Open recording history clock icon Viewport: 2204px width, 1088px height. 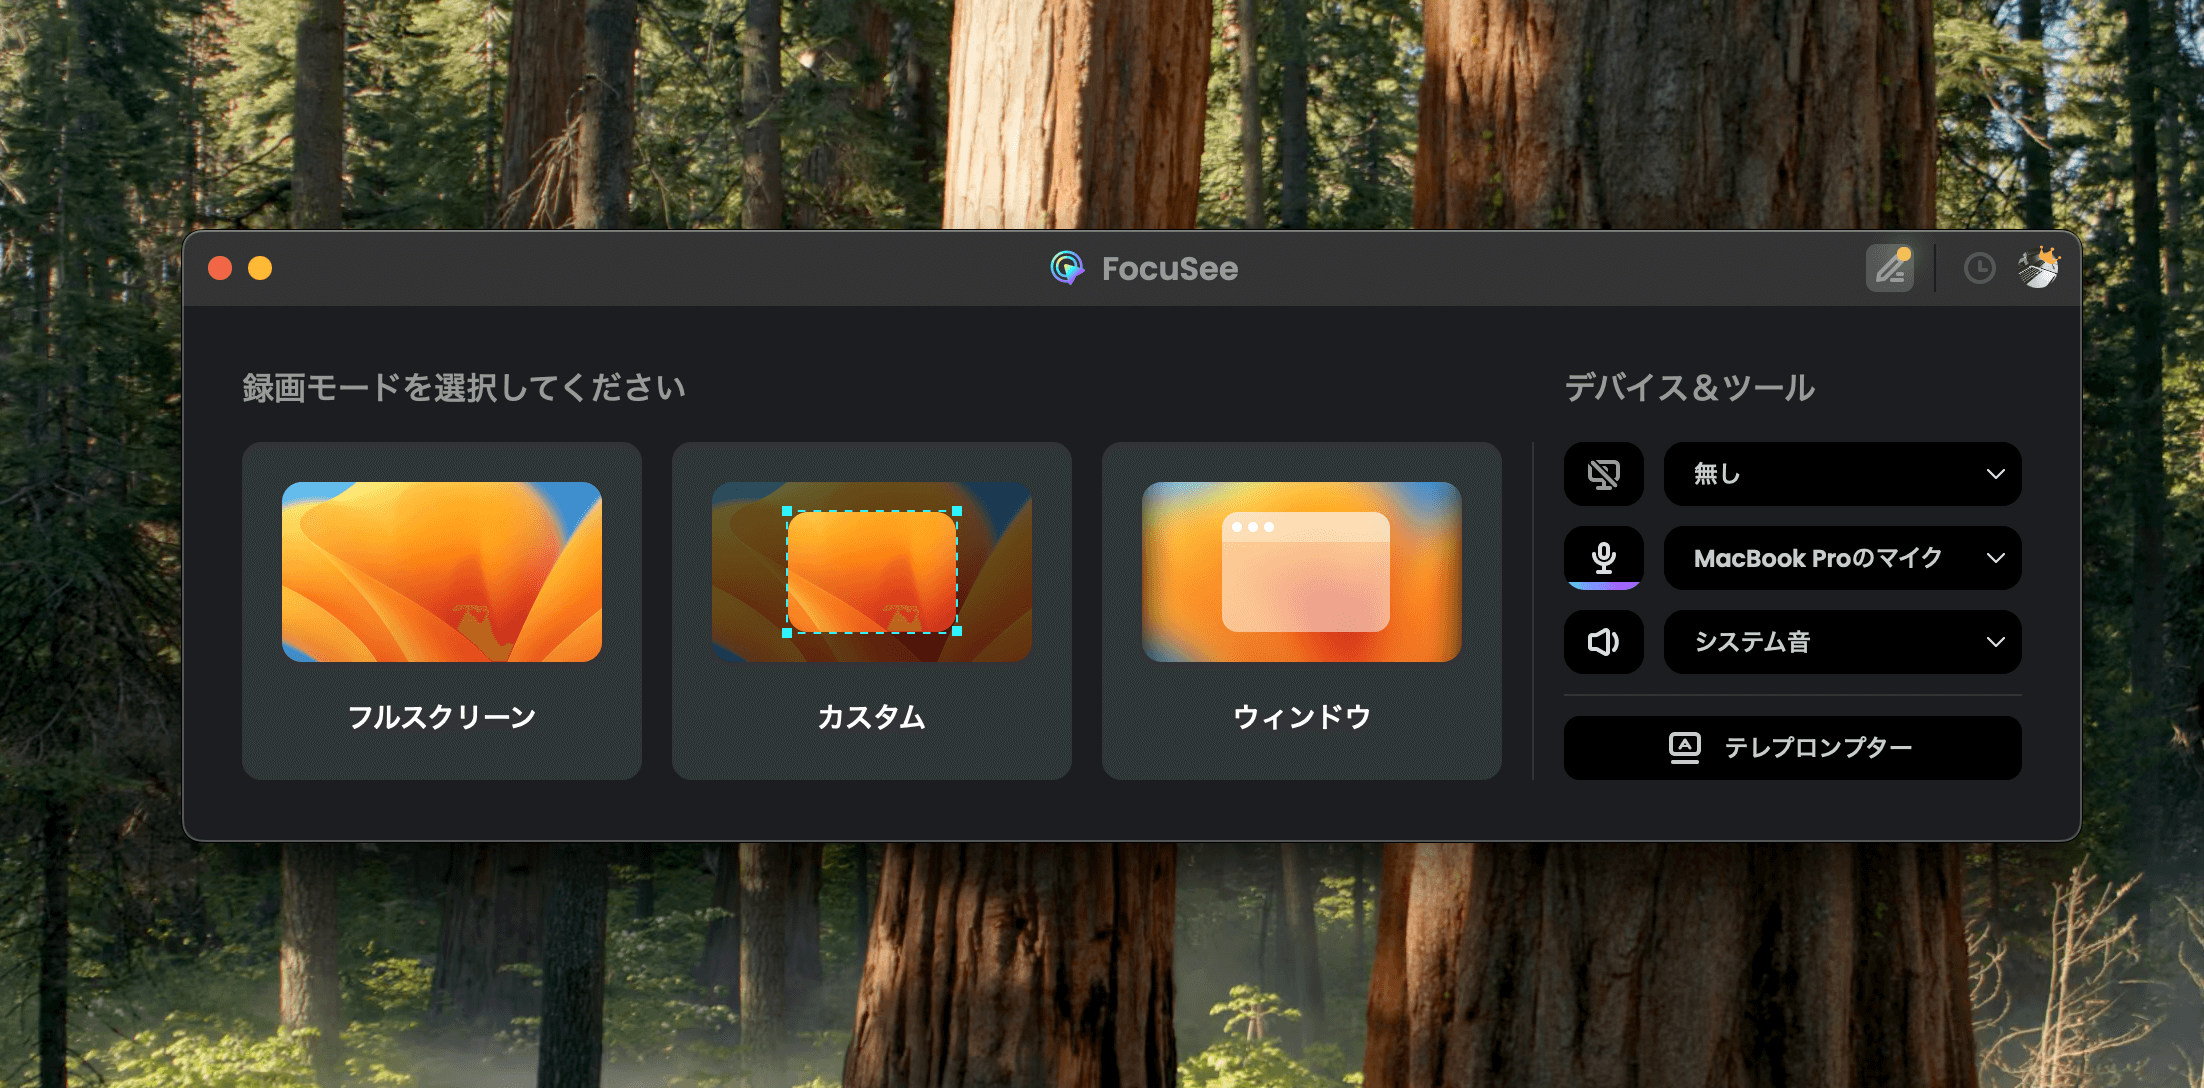1979,268
